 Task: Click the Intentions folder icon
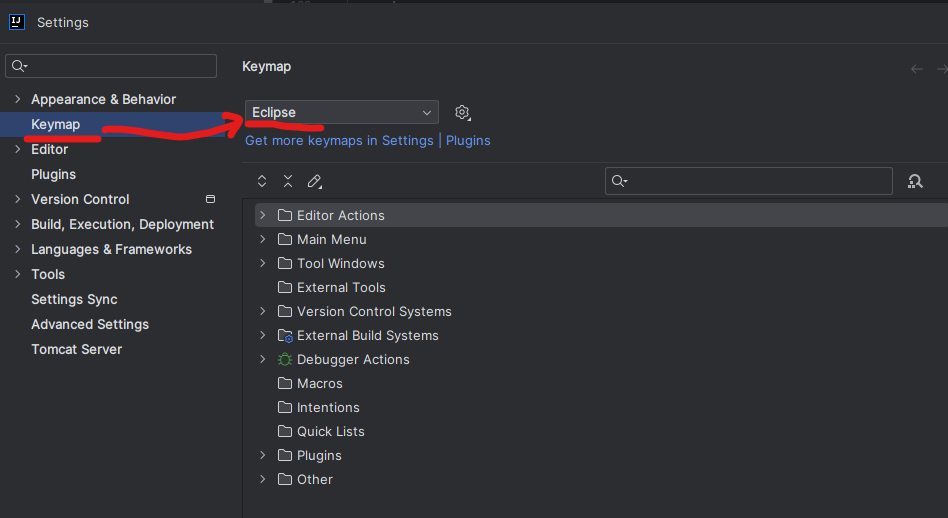pyautogui.click(x=285, y=407)
